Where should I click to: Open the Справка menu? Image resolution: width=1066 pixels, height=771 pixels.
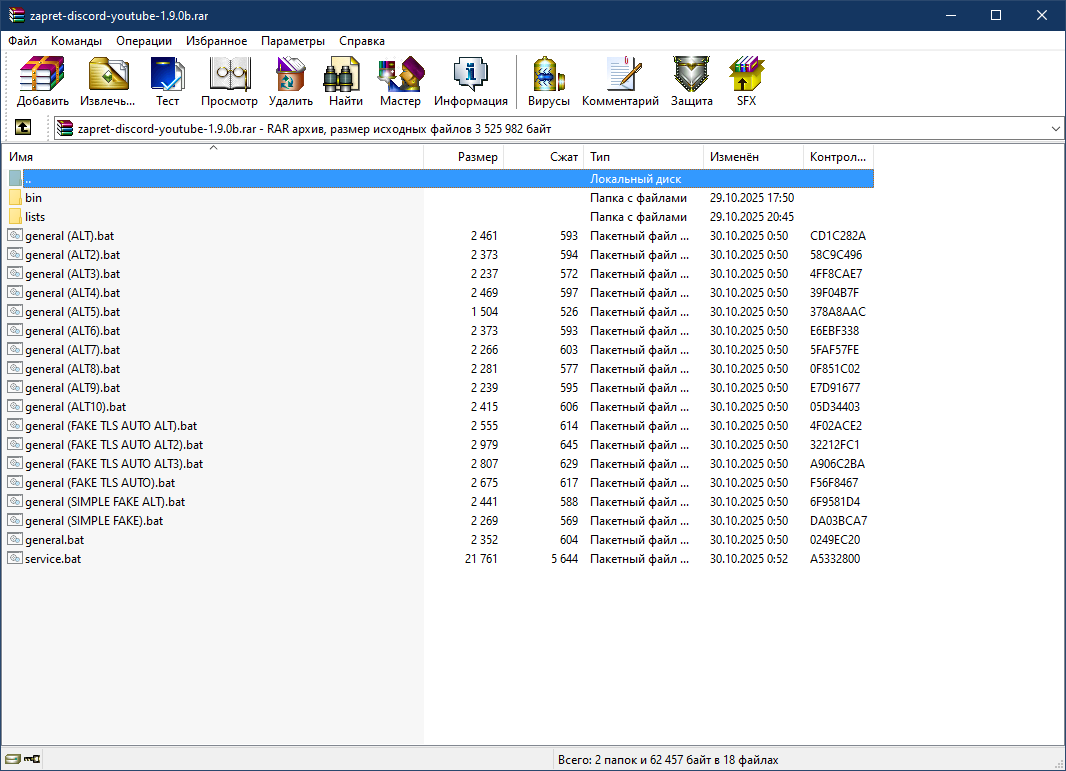coord(362,41)
